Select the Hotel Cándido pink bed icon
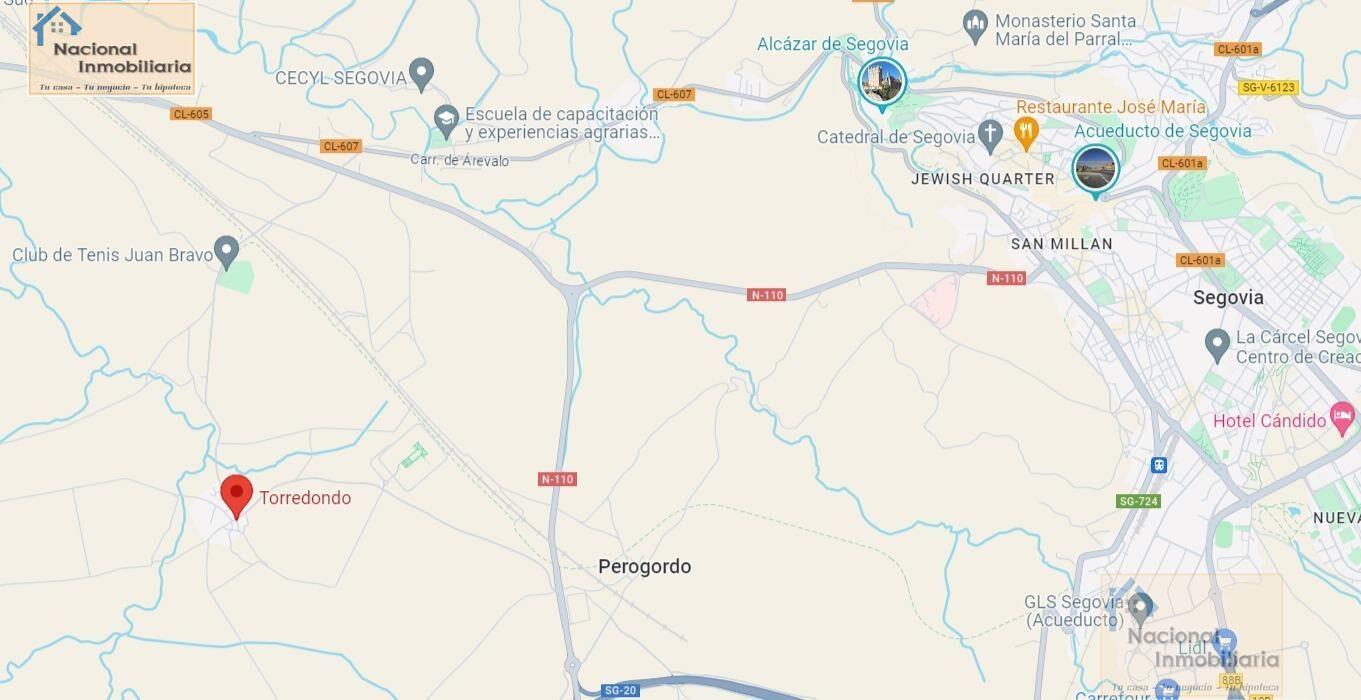1361x700 pixels. click(1342, 417)
